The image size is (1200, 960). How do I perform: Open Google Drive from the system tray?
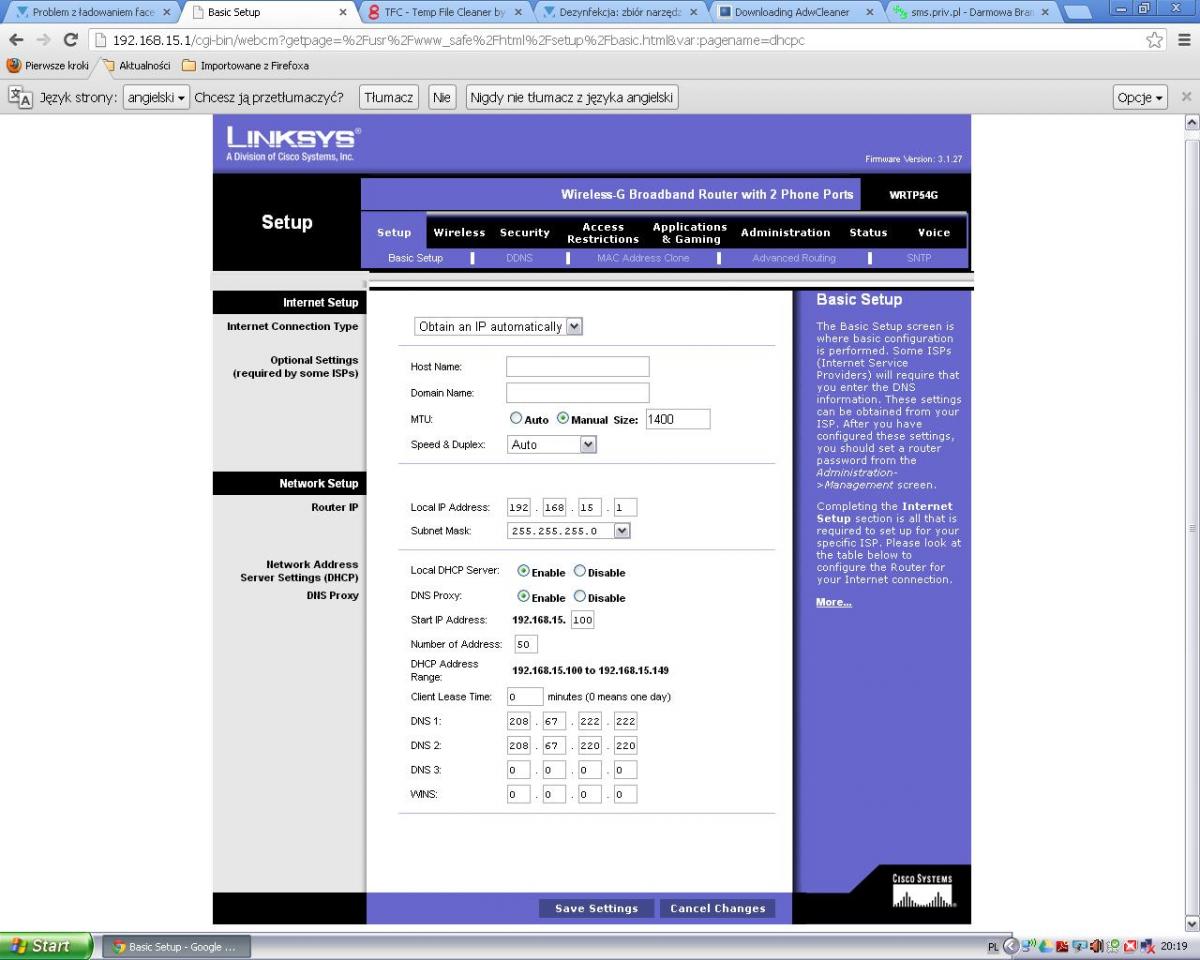click(1046, 946)
